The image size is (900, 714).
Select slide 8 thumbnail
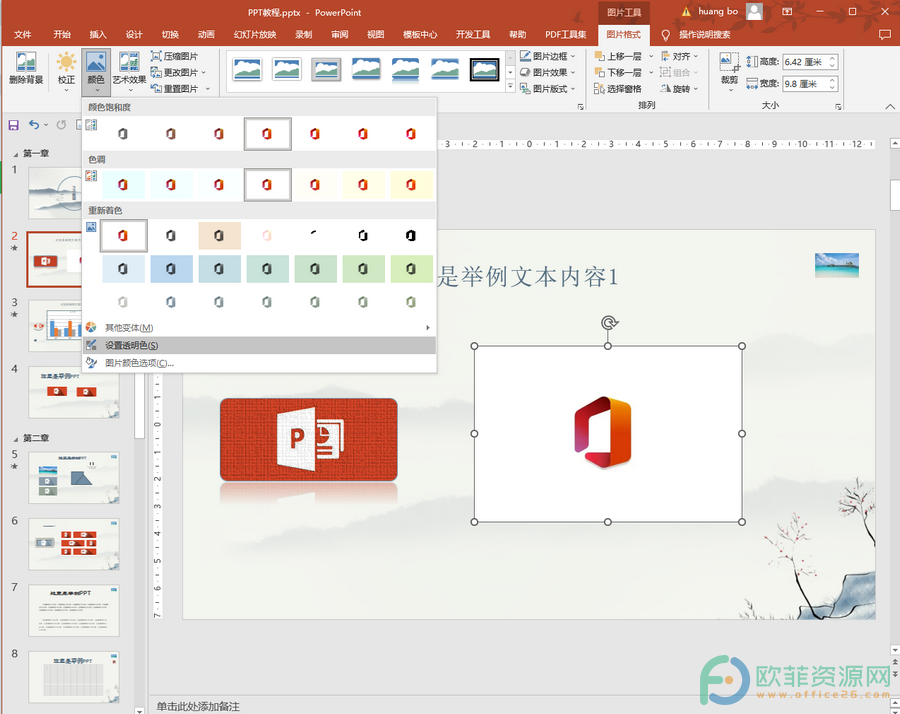[74, 677]
